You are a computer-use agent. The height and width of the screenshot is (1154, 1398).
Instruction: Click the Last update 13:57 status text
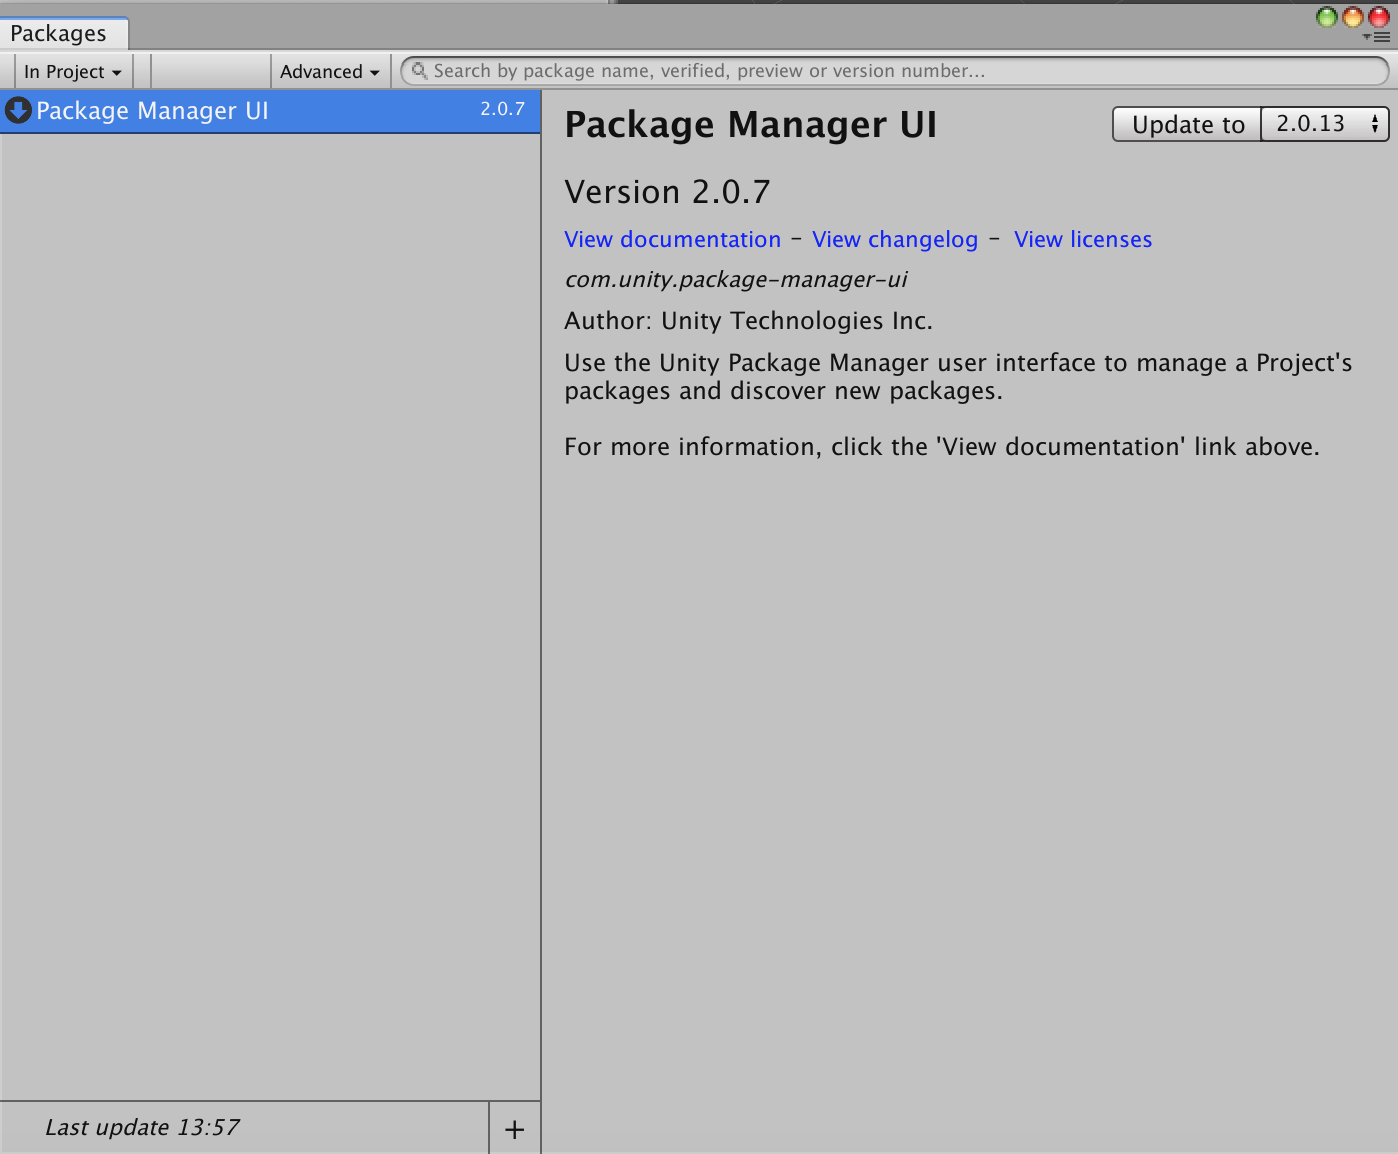pyautogui.click(x=142, y=1128)
